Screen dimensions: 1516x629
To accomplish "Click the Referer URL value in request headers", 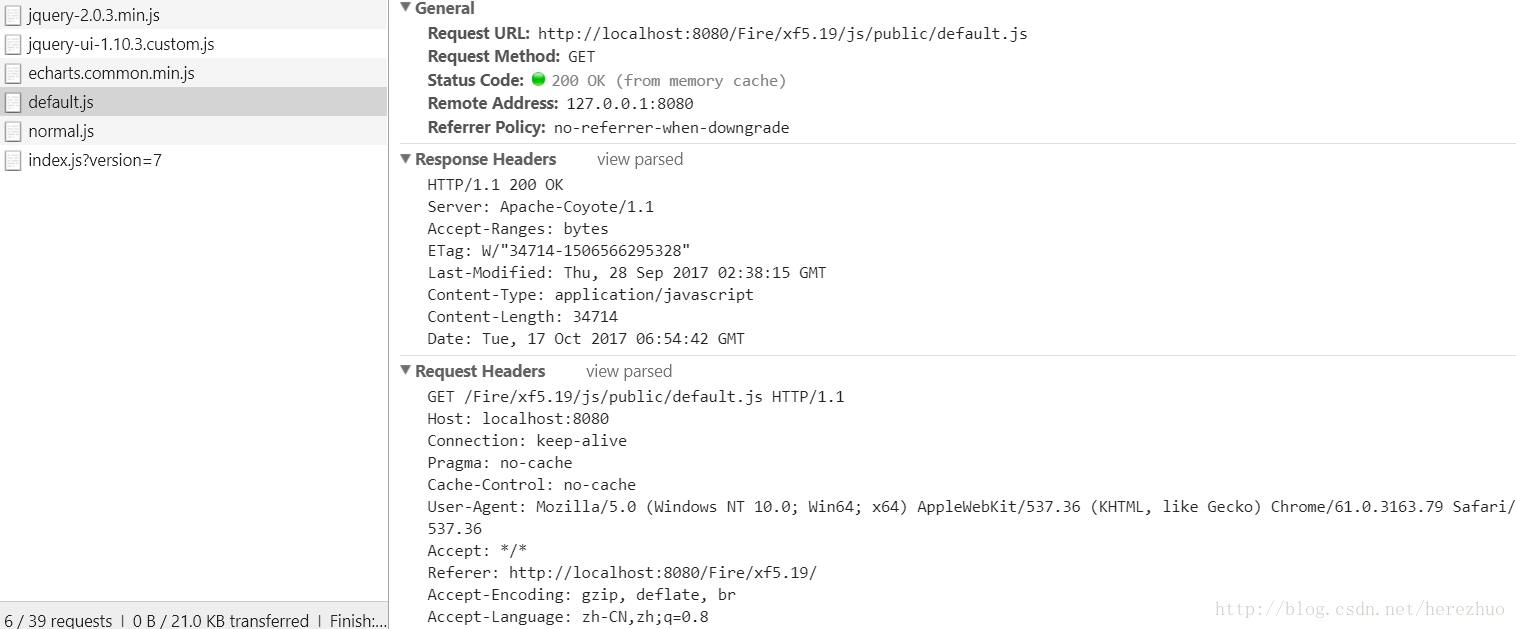I will point(662,573).
